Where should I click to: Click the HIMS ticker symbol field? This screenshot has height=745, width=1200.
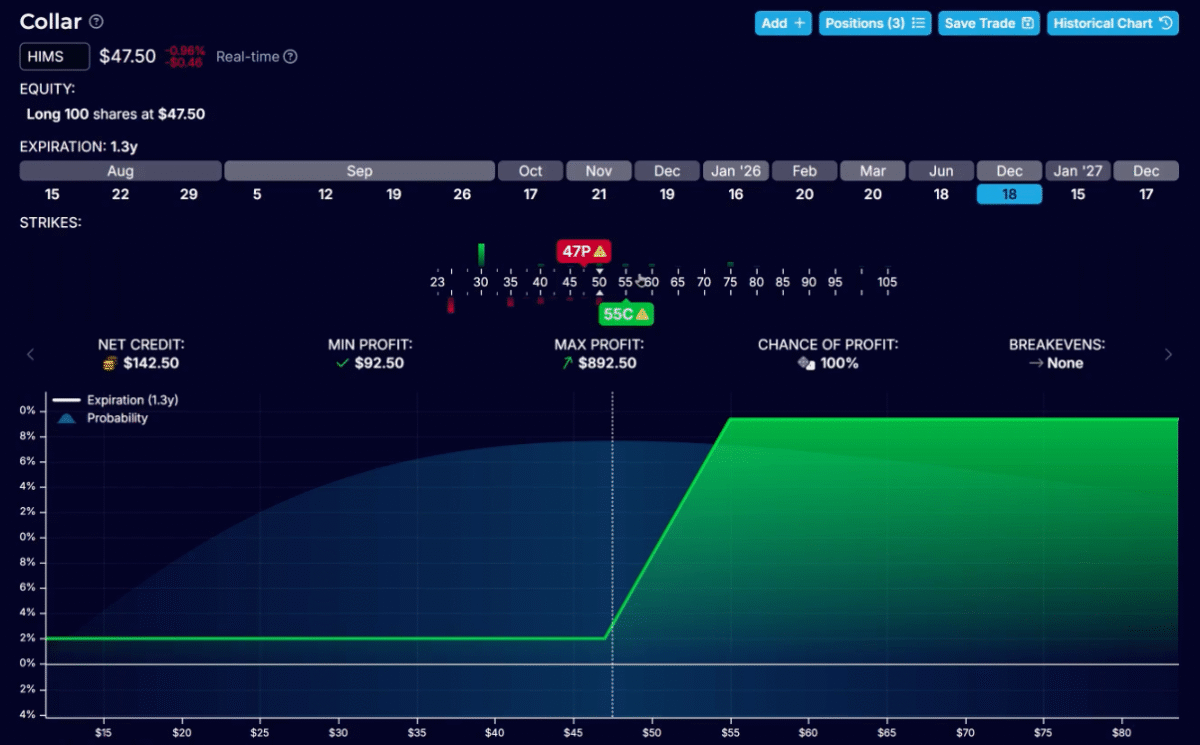(54, 57)
